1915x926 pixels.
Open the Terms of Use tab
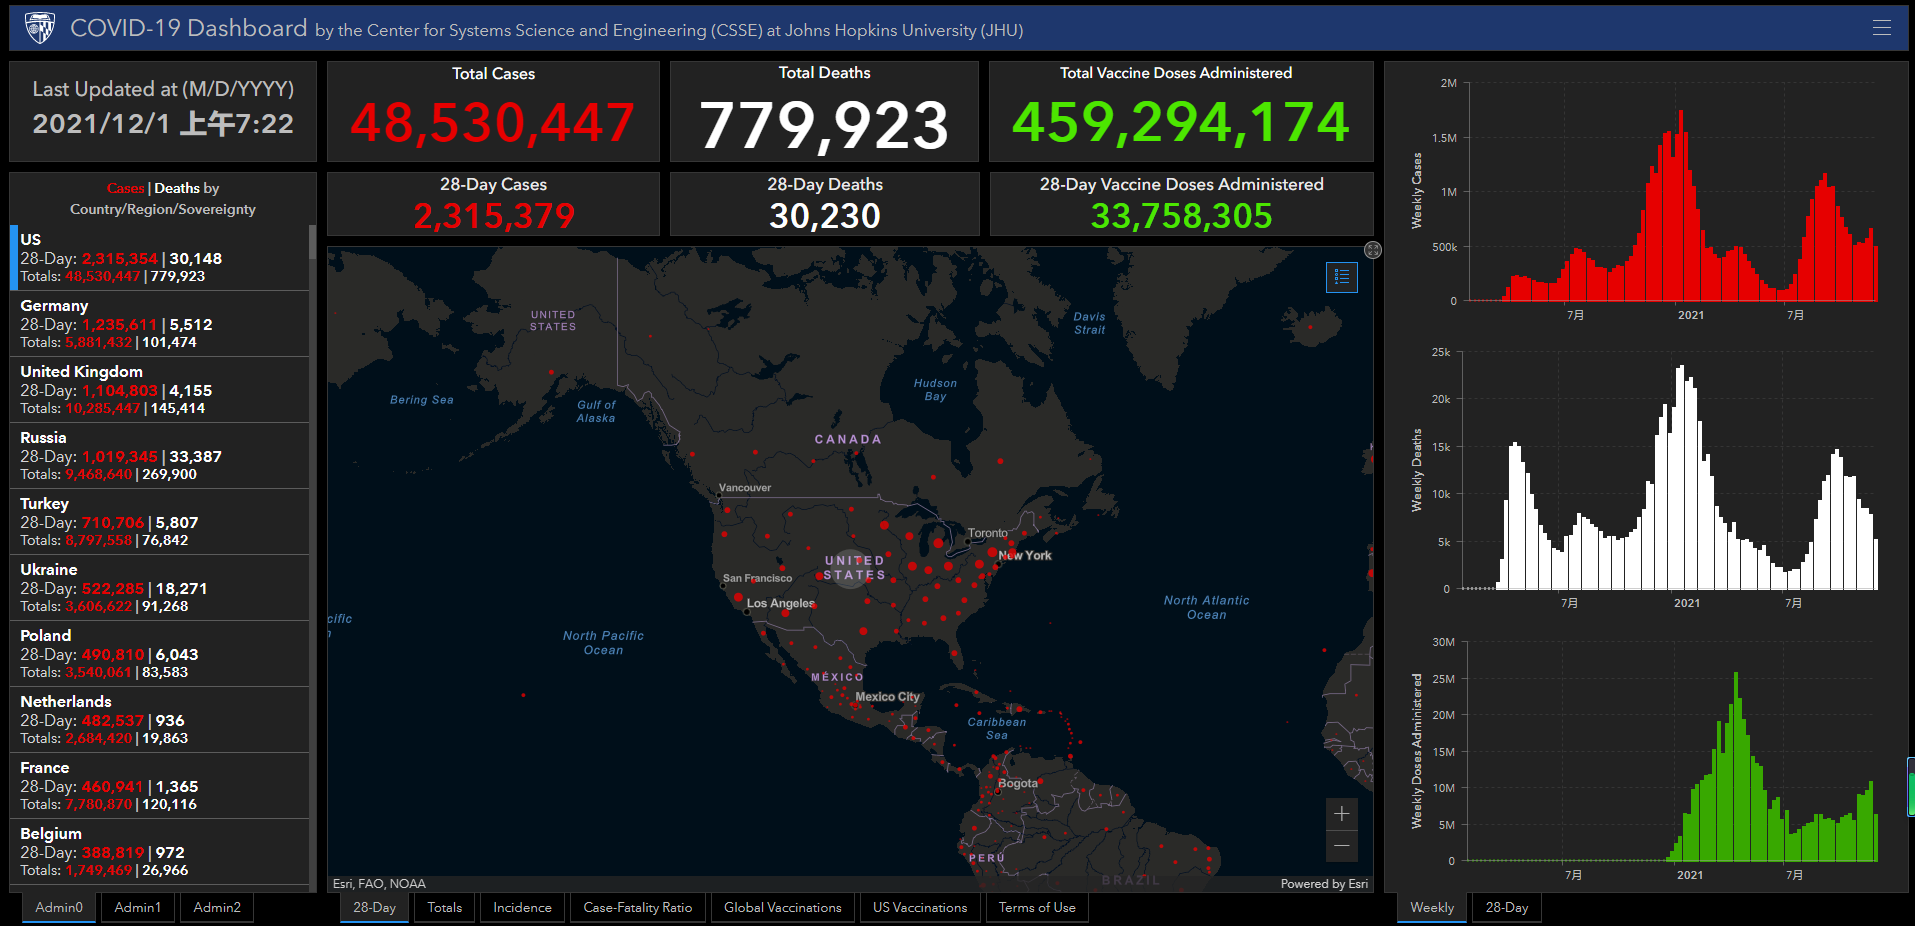(1037, 908)
